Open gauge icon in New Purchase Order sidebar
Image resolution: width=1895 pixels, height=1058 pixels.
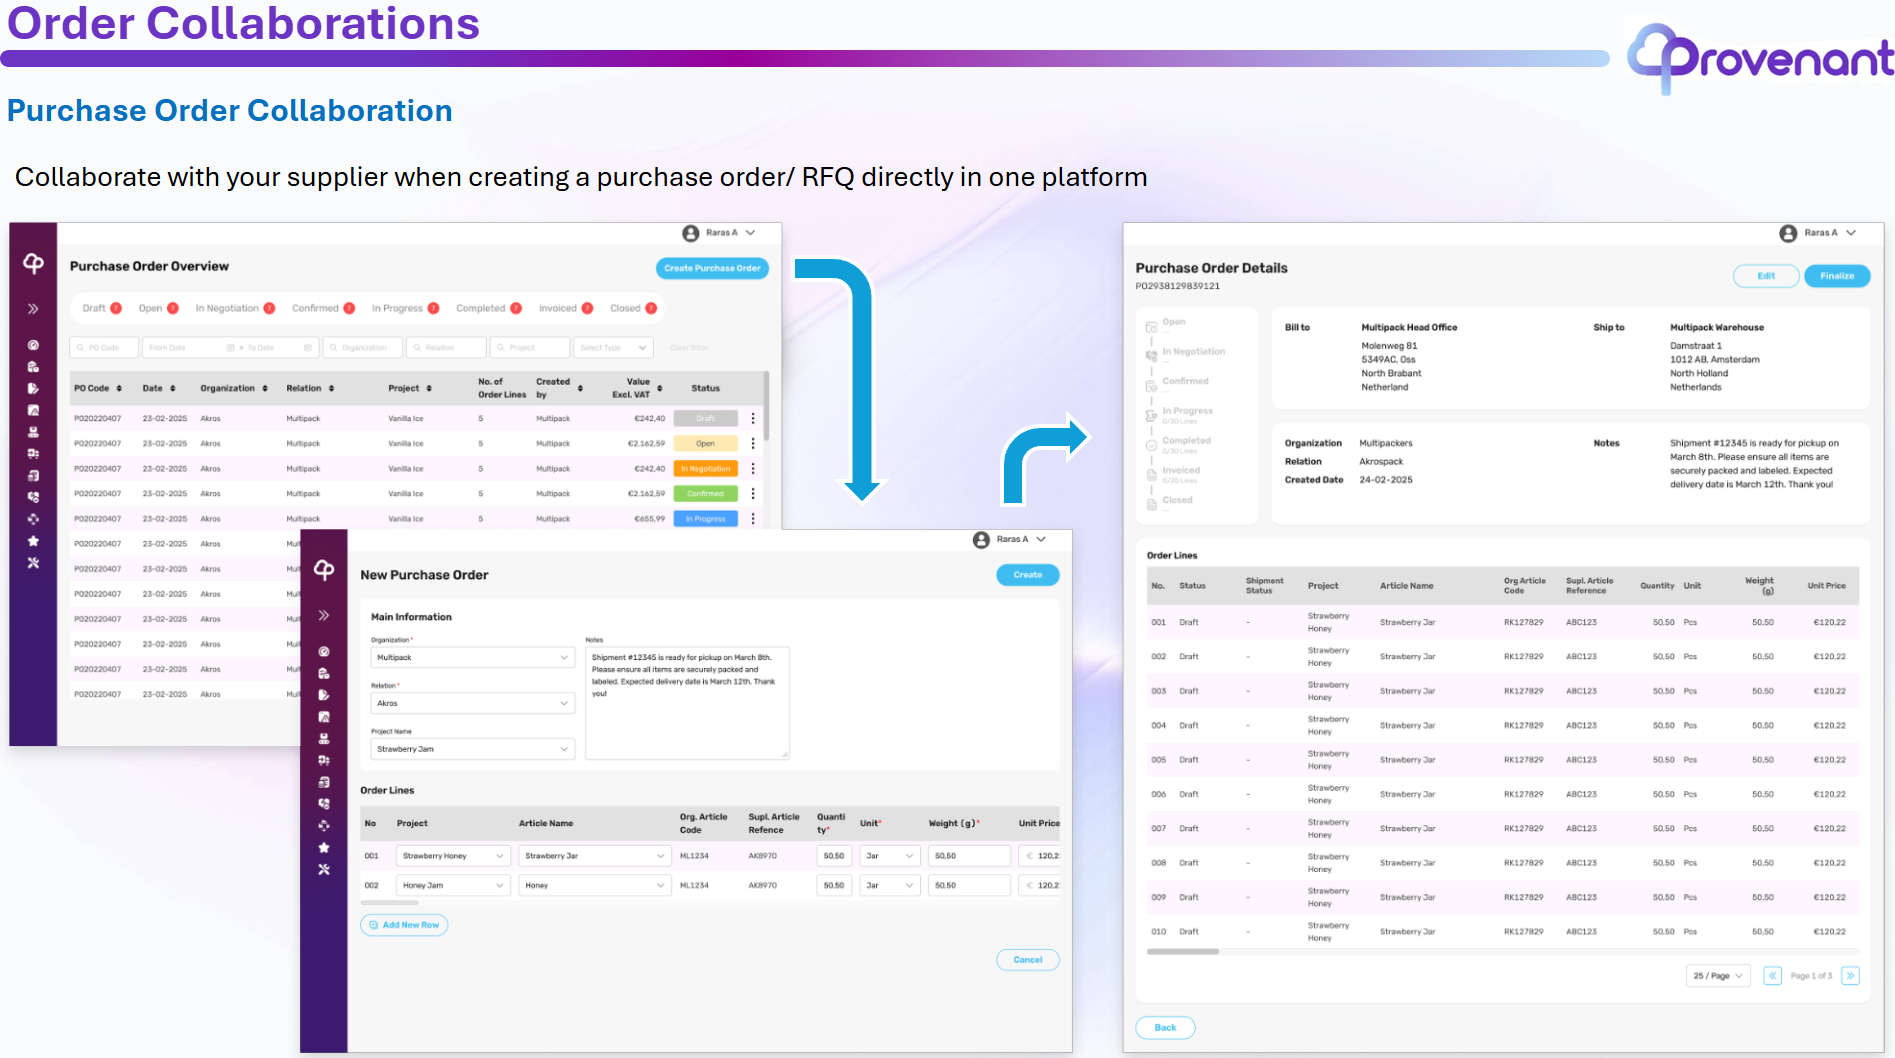pyautogui.click(x=324, y=651)
